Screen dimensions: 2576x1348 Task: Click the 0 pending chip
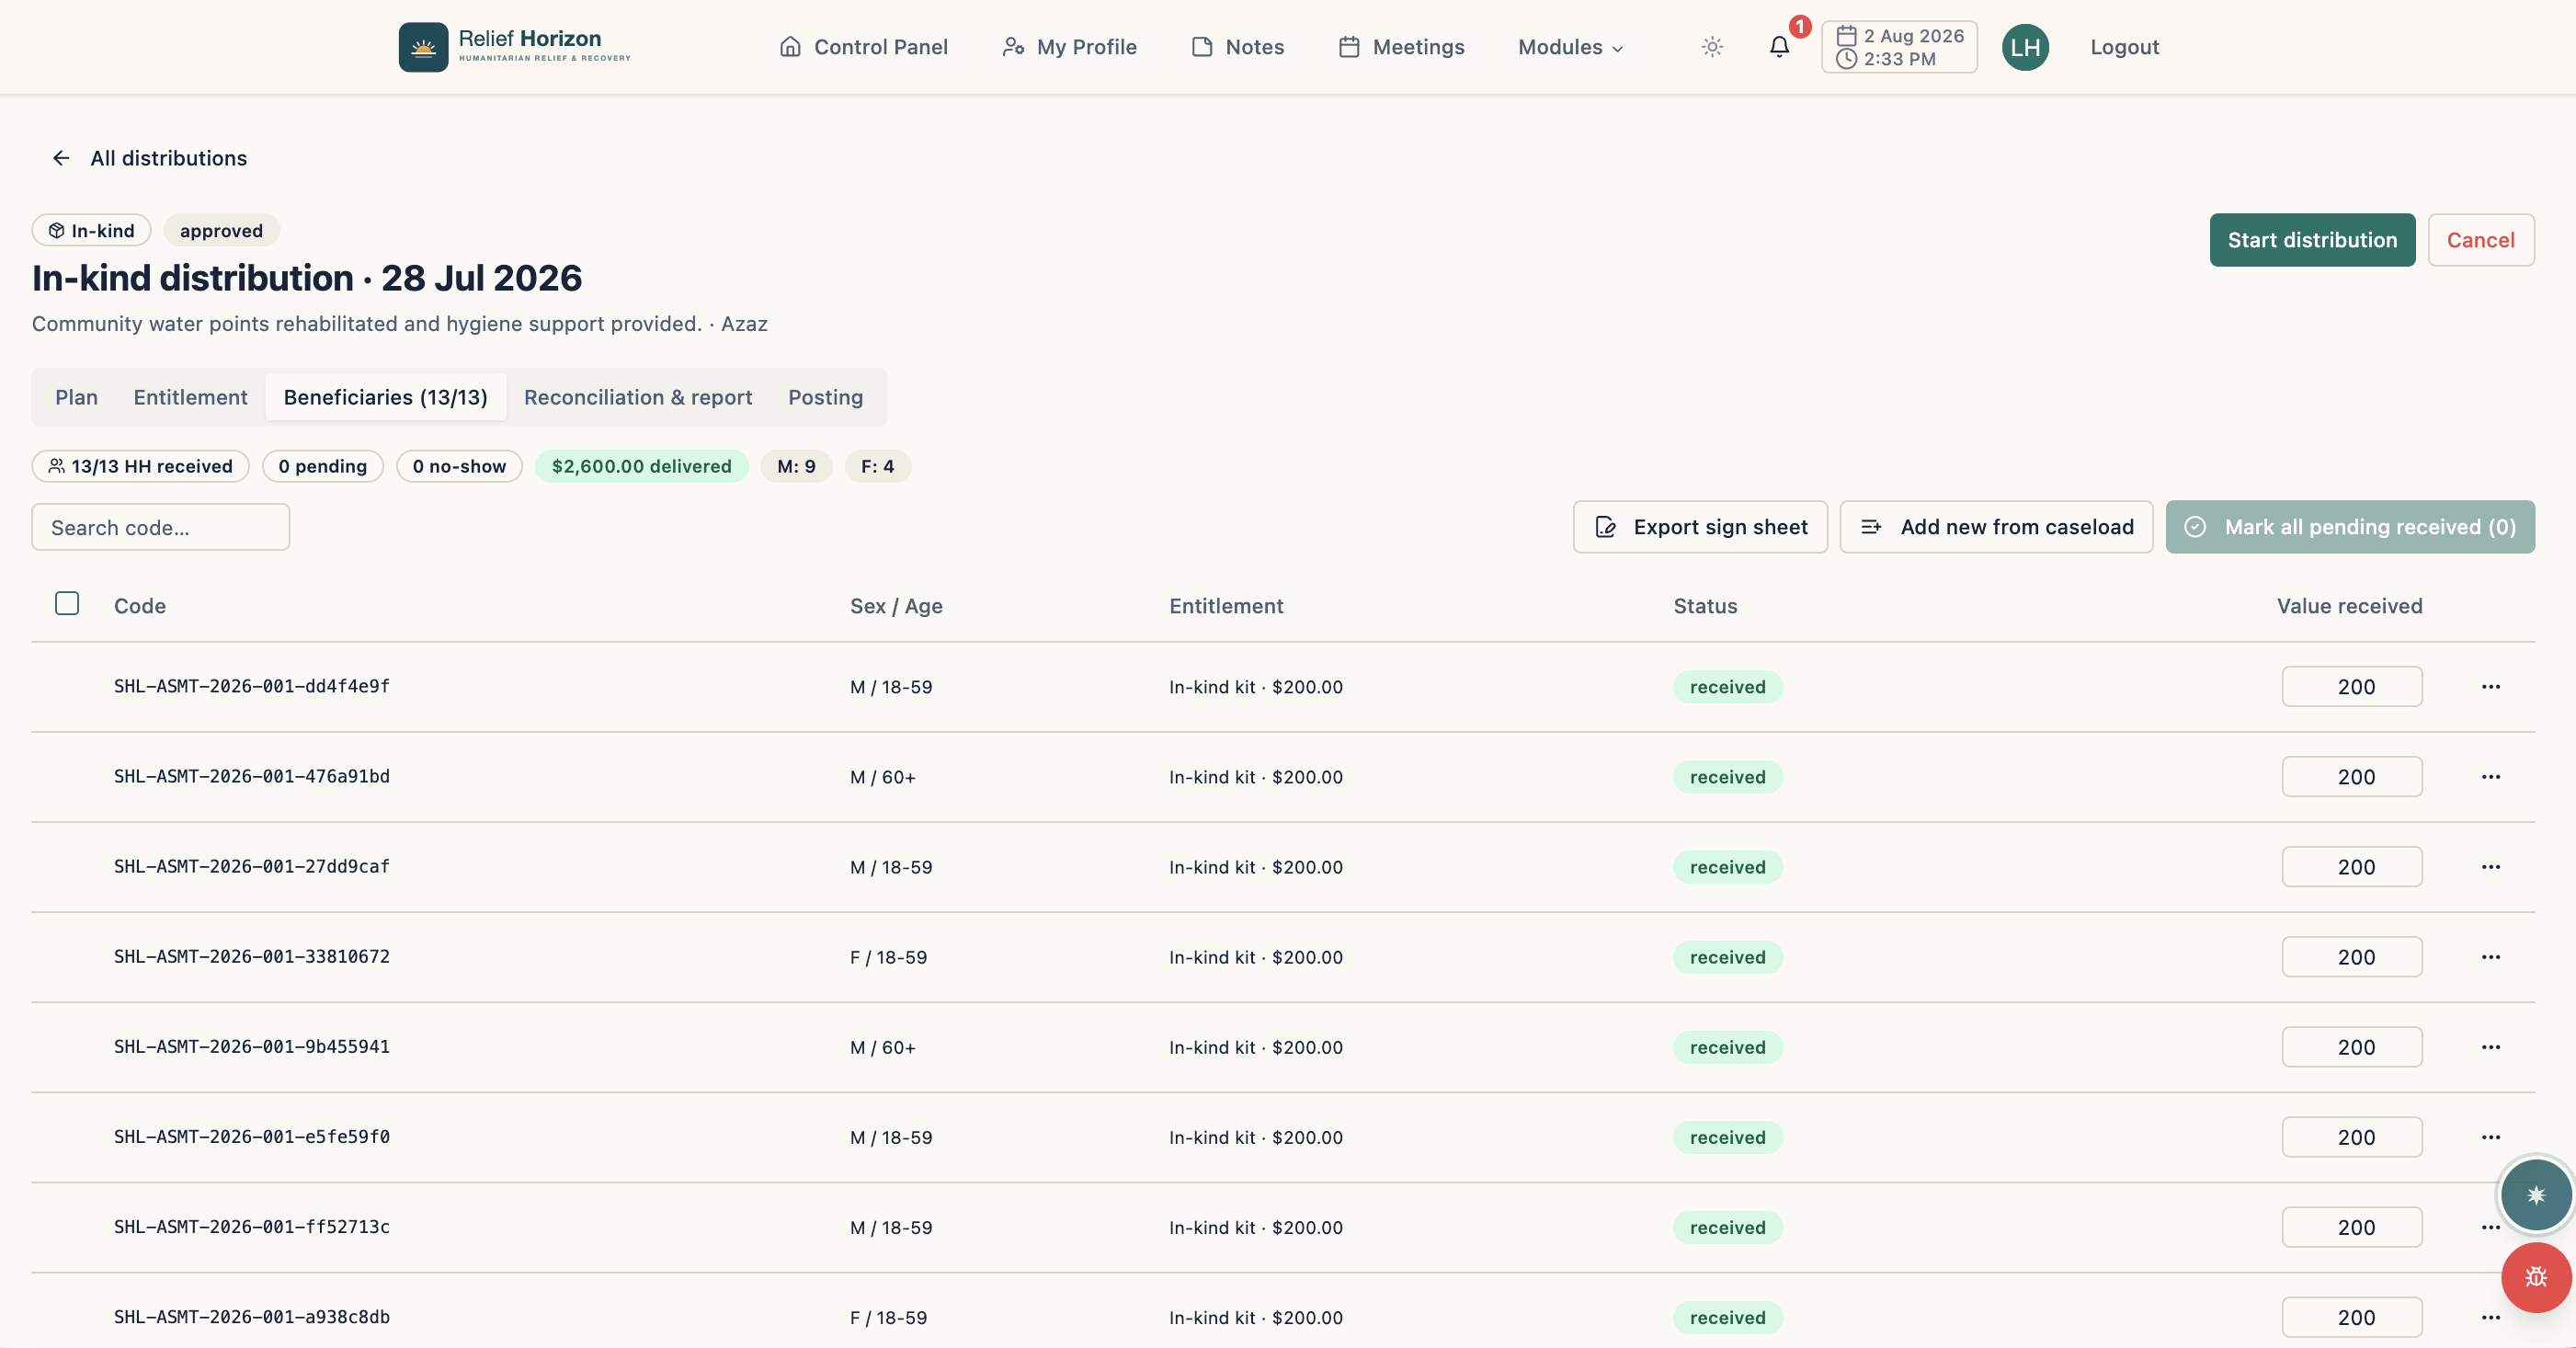coord(323,466)
